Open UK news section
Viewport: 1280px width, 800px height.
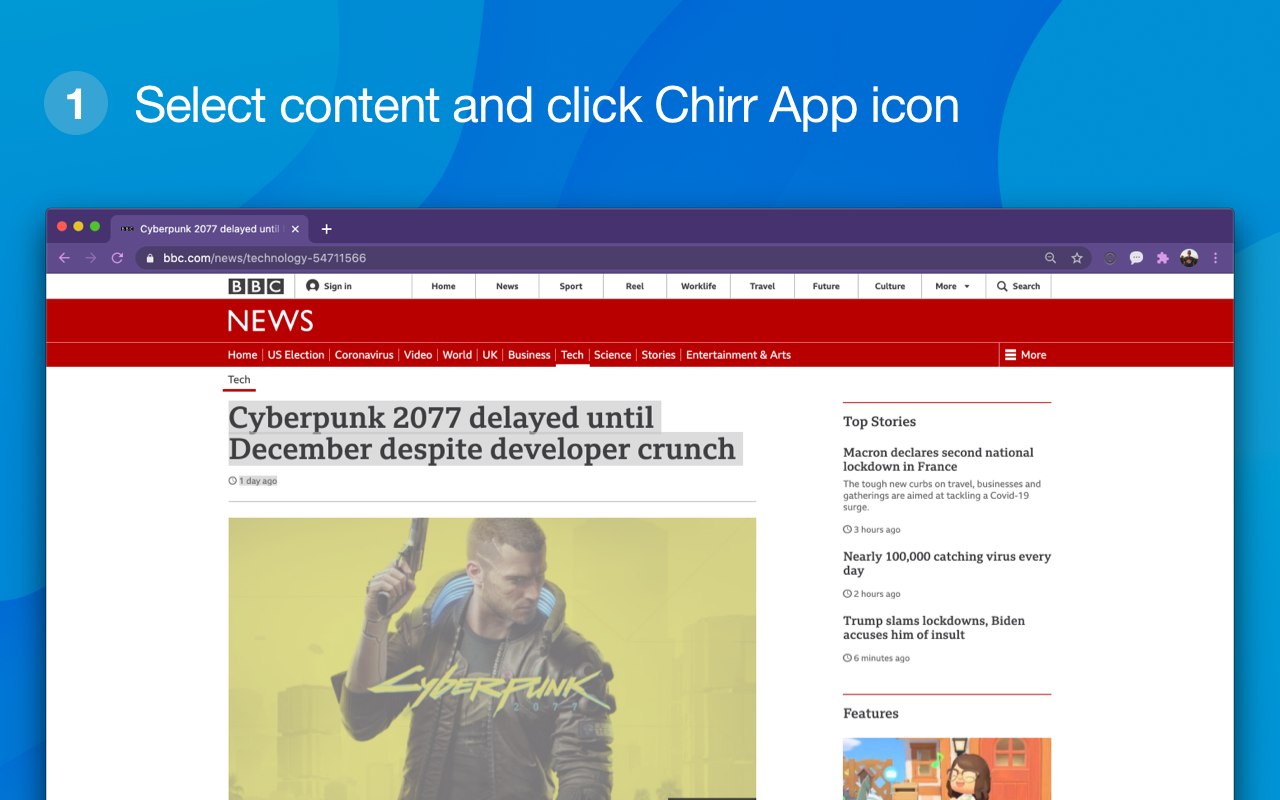click(x=490, y=355)
